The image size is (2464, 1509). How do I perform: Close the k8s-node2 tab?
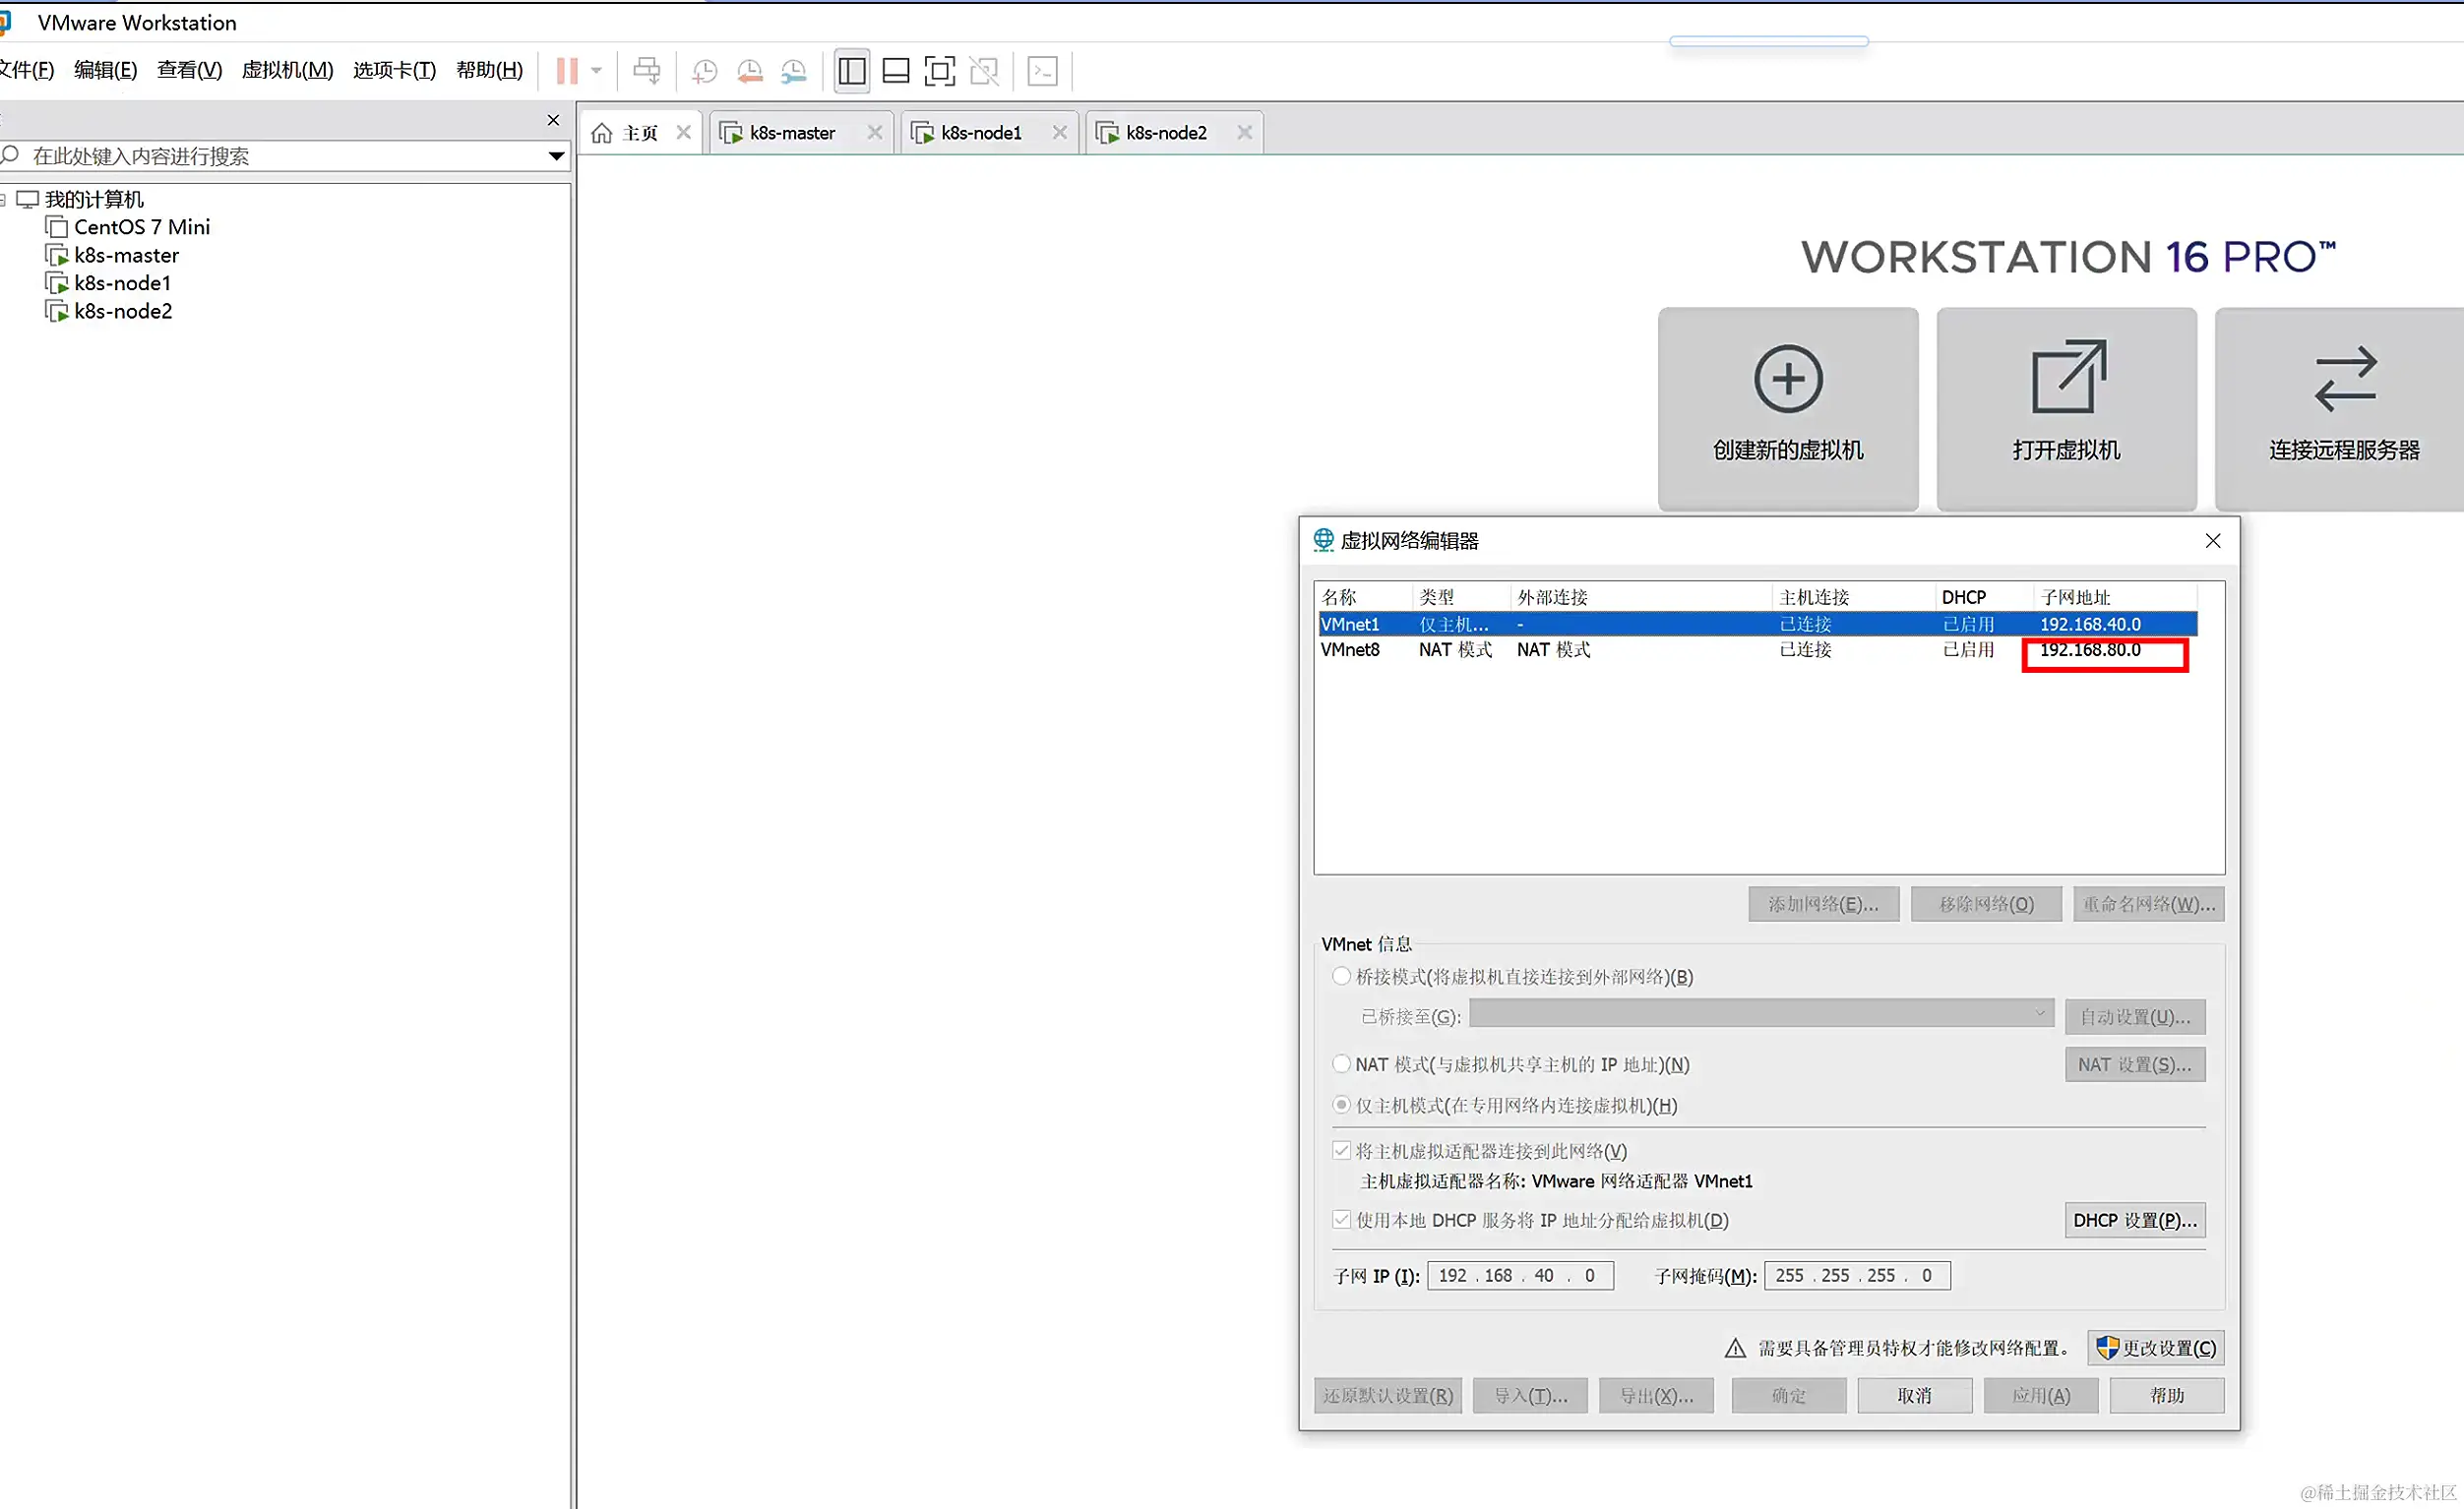(1244, 133)
